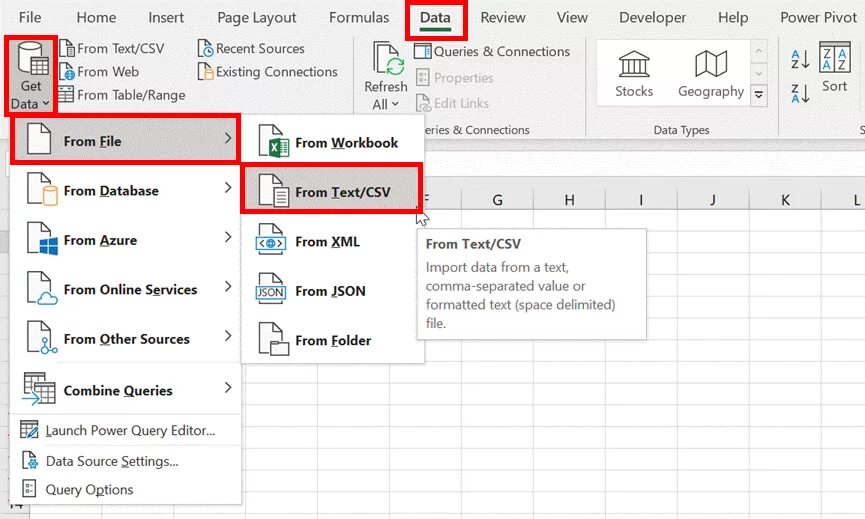Viewport: 865px width, 519px height.
Task: Choose From XML in the submenu
Action: pyautogui.click(x=333, y=242)
